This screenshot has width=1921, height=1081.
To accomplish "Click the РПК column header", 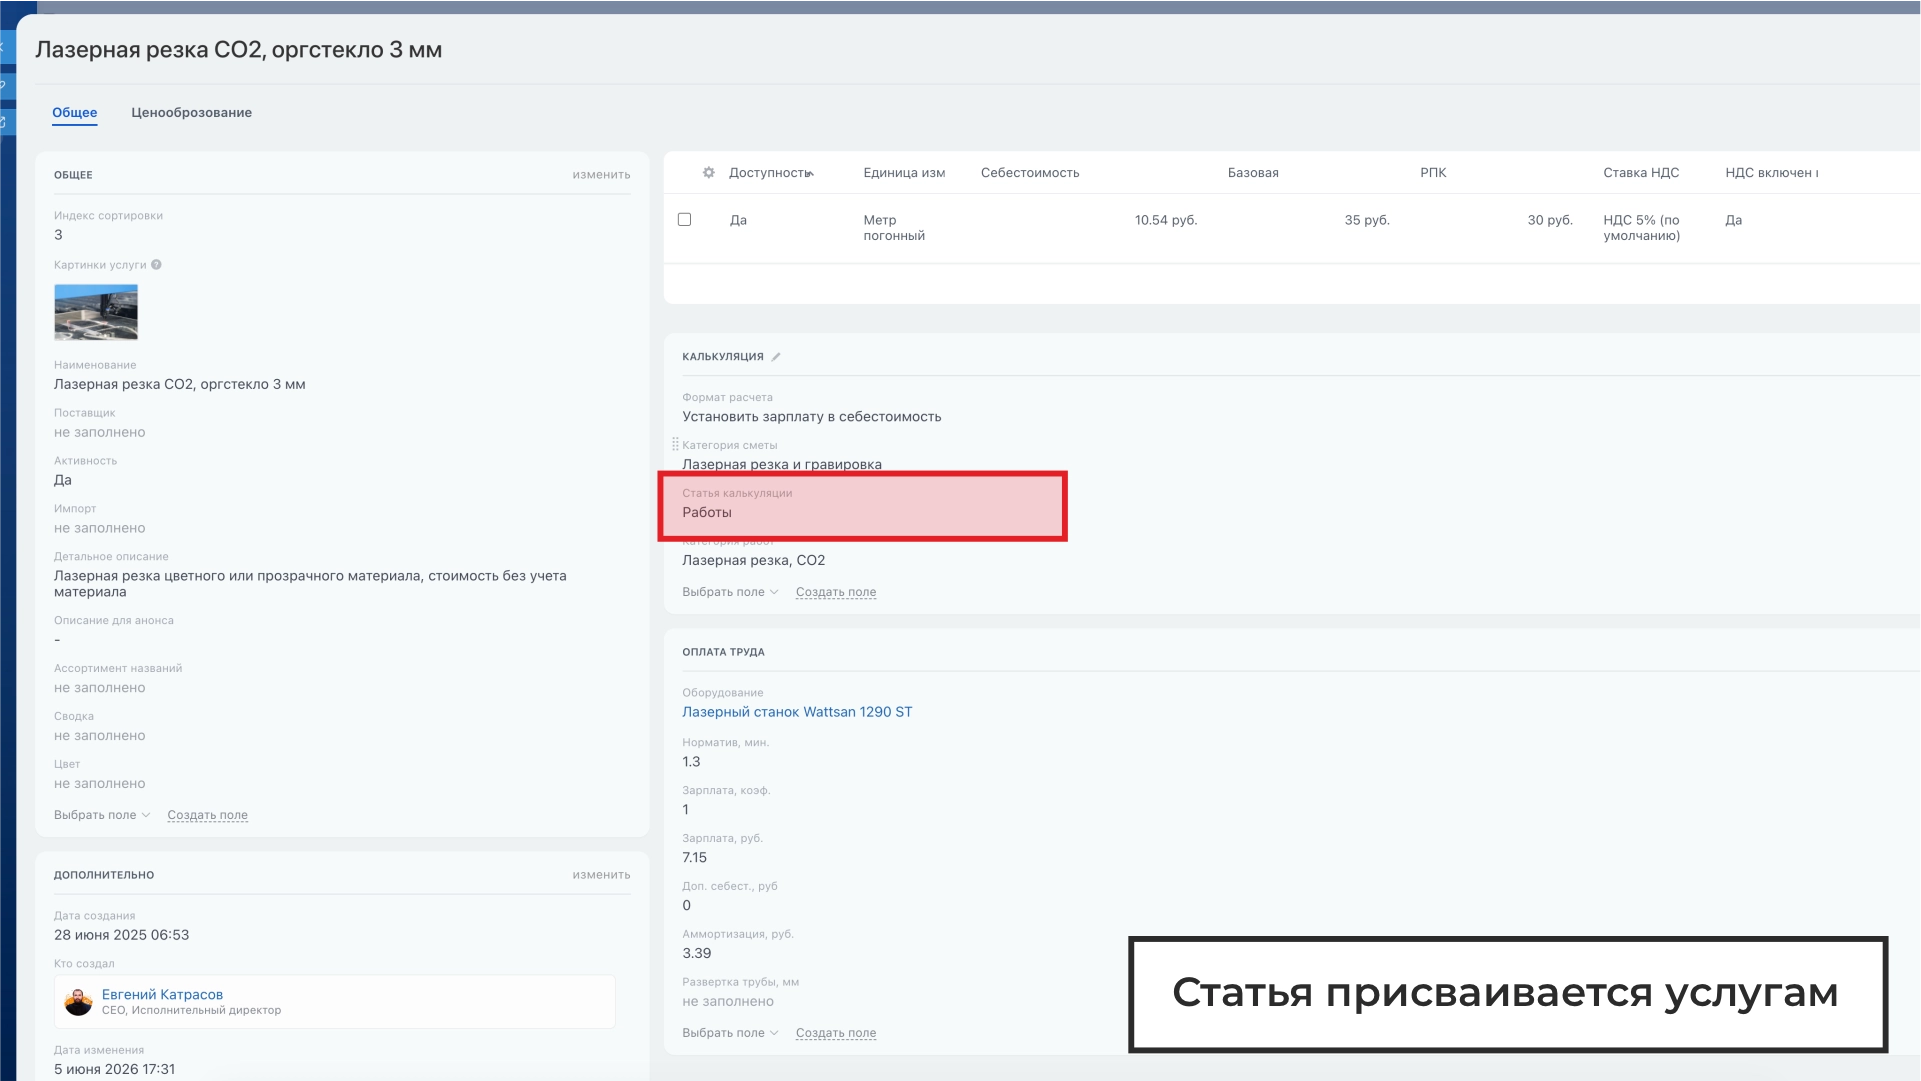I will coord(1433,173).
